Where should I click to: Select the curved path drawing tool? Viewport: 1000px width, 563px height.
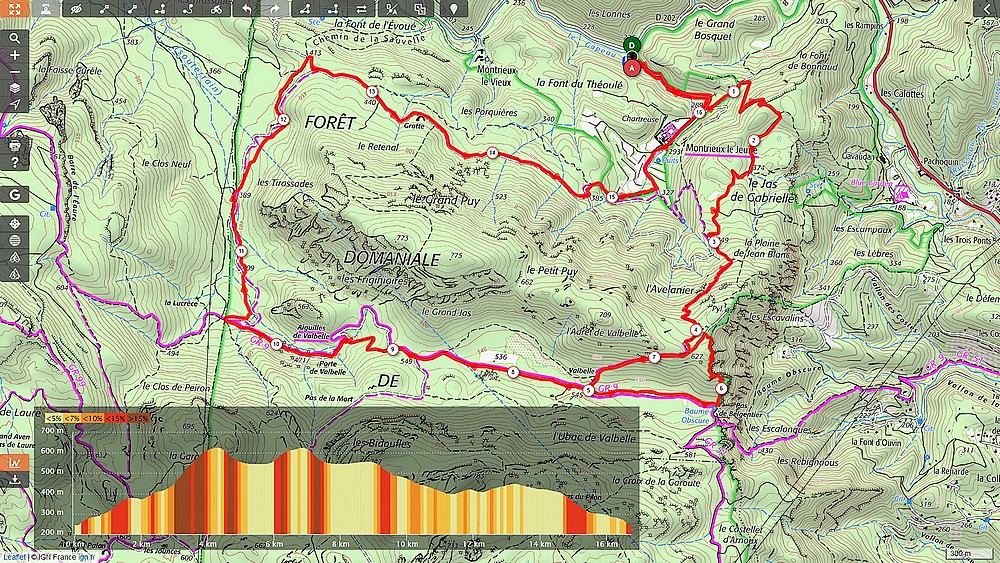click(x=188, y=8)
